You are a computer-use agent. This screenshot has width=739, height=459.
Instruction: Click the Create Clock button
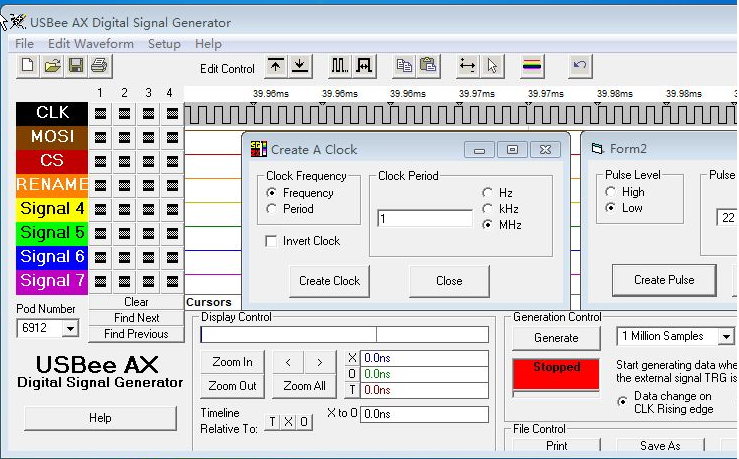click(329, 281)
